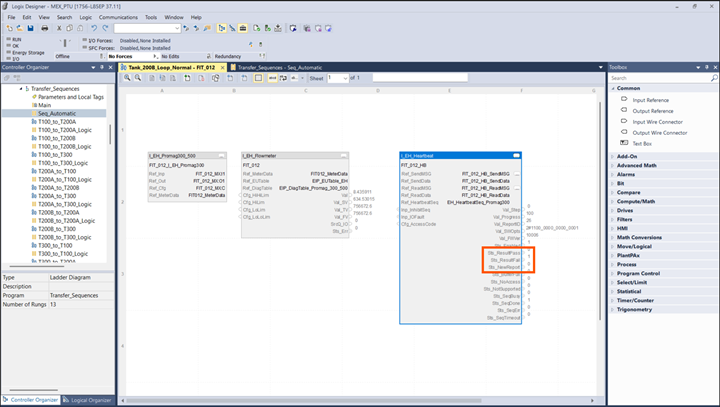The image size is (720, 407).
Task: Click the Verify controller icon
Action: coord(267,28)
